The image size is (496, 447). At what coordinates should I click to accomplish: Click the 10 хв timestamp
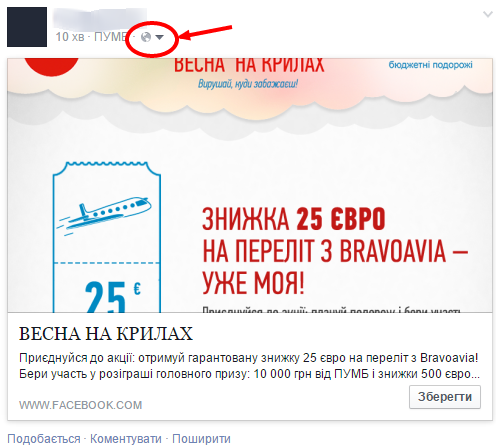coord(70,37)
